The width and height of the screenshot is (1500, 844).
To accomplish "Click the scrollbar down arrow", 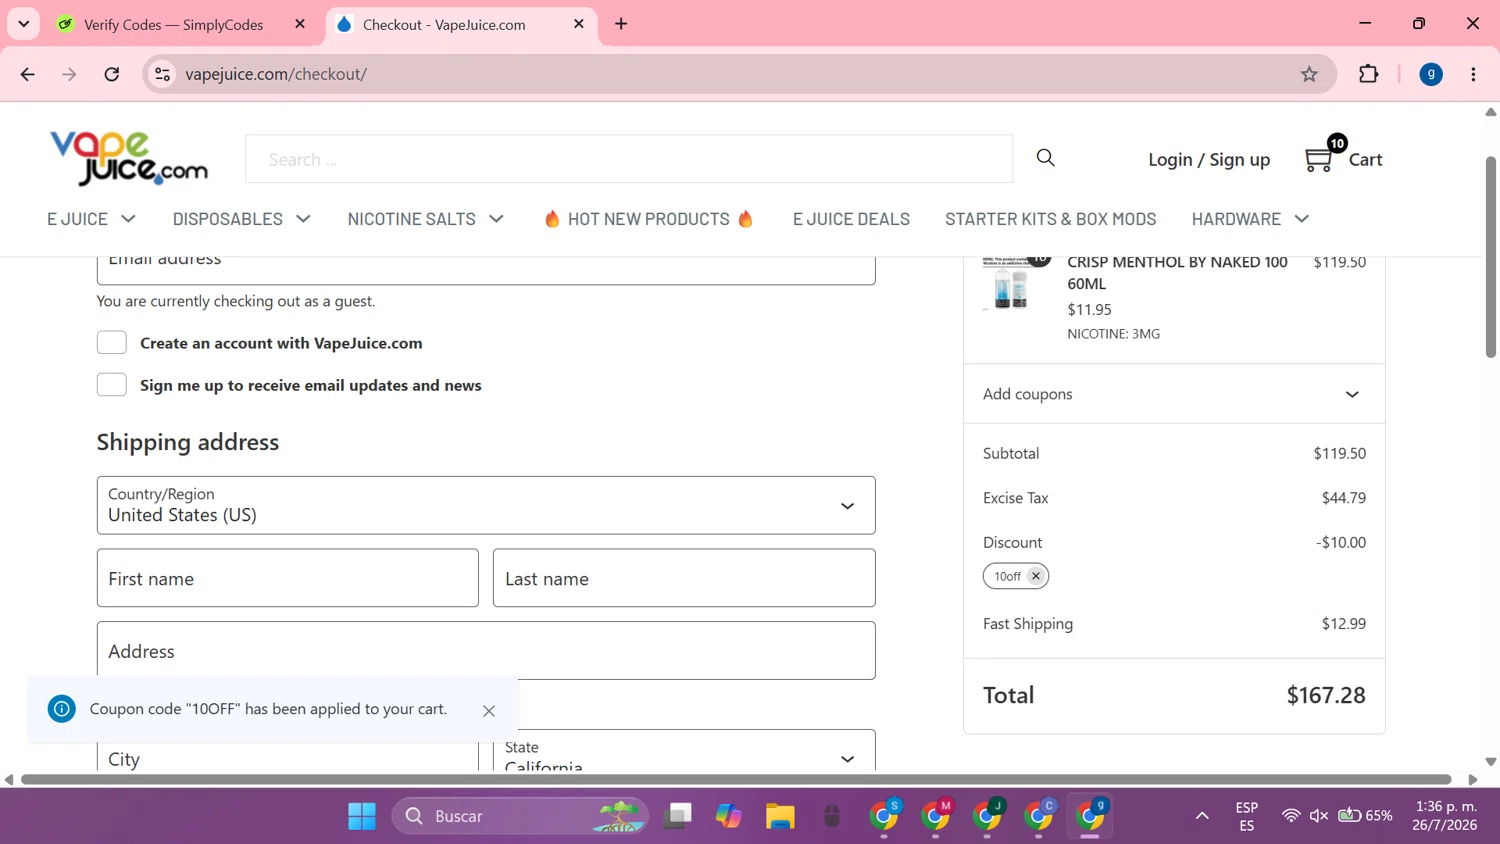I will [x=1491, y=761].
